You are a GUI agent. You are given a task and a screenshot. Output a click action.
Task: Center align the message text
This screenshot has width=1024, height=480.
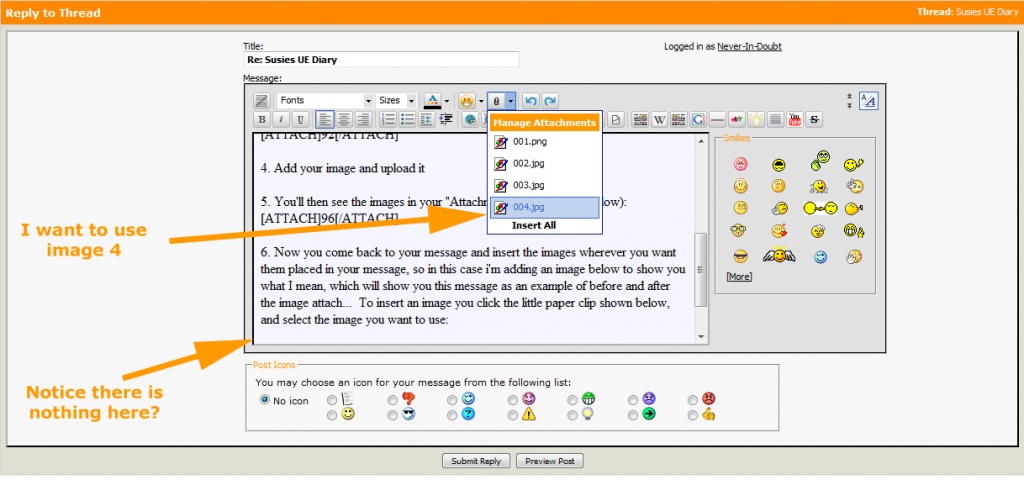coord(343,119)
